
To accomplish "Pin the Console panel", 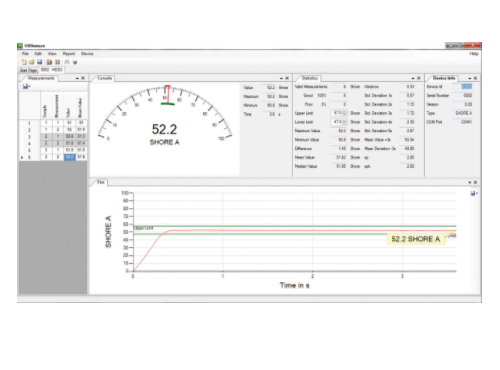I will pyautogui.click(x=281, y=78).
